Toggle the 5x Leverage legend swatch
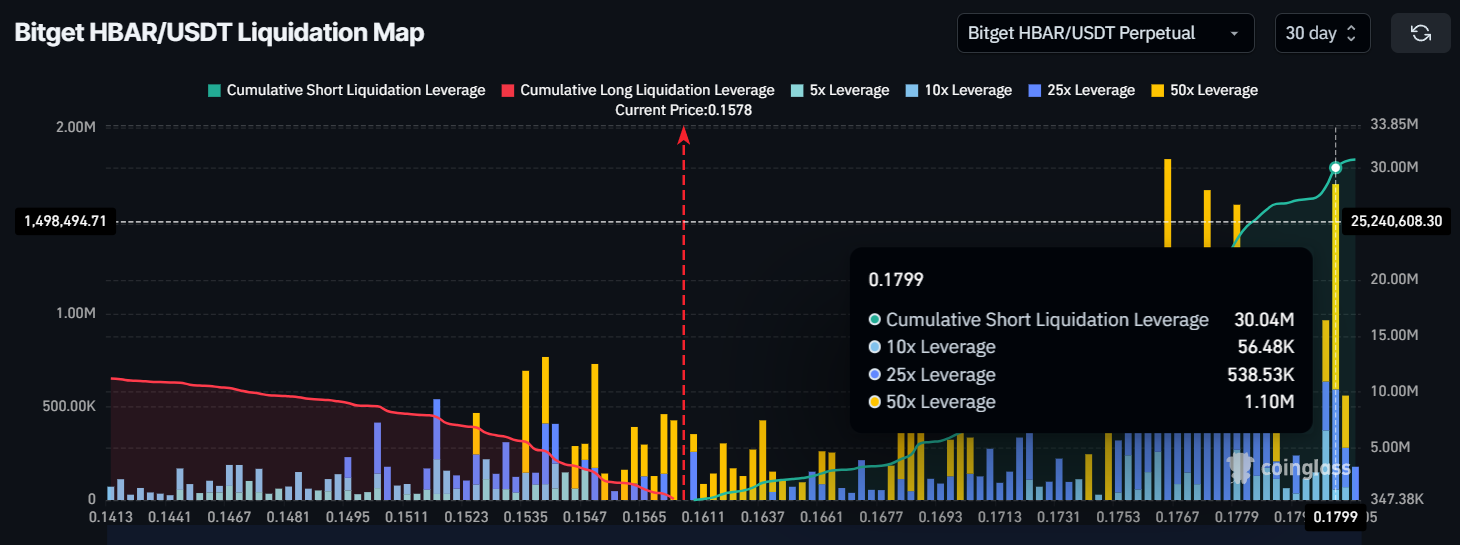 coord(797,90)
